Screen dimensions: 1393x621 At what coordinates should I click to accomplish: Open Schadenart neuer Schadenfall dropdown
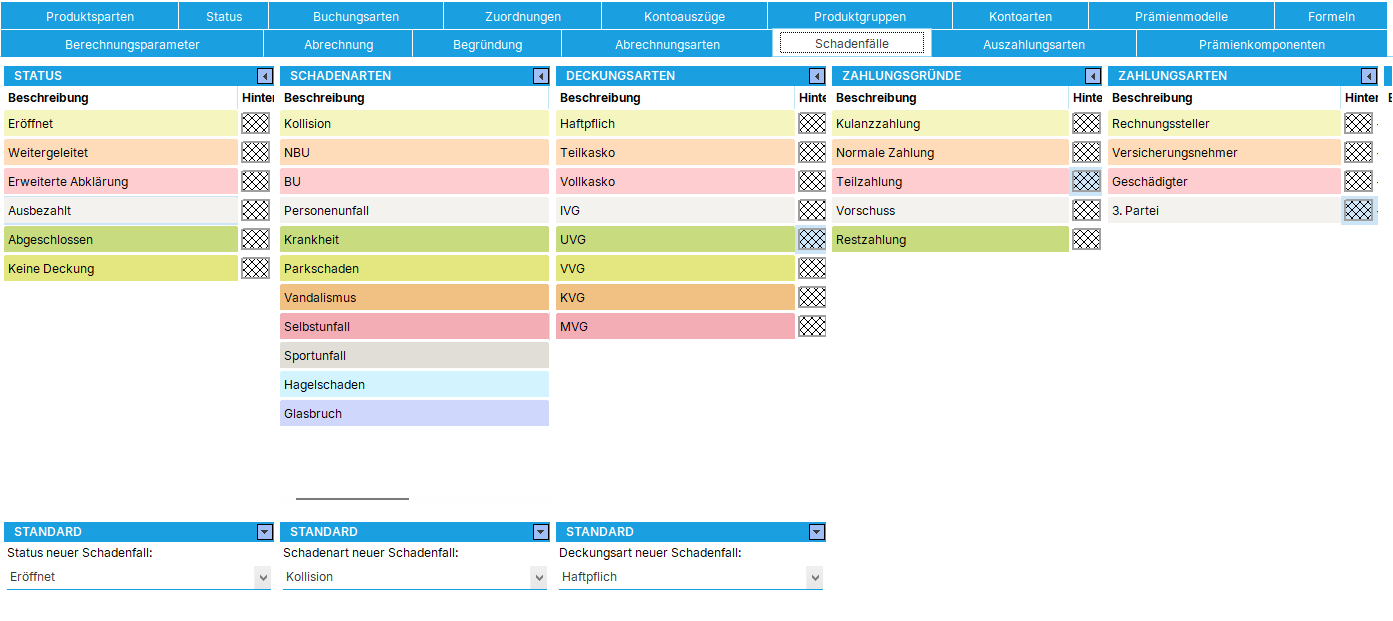pyautogui.click(x=539, y=577)
